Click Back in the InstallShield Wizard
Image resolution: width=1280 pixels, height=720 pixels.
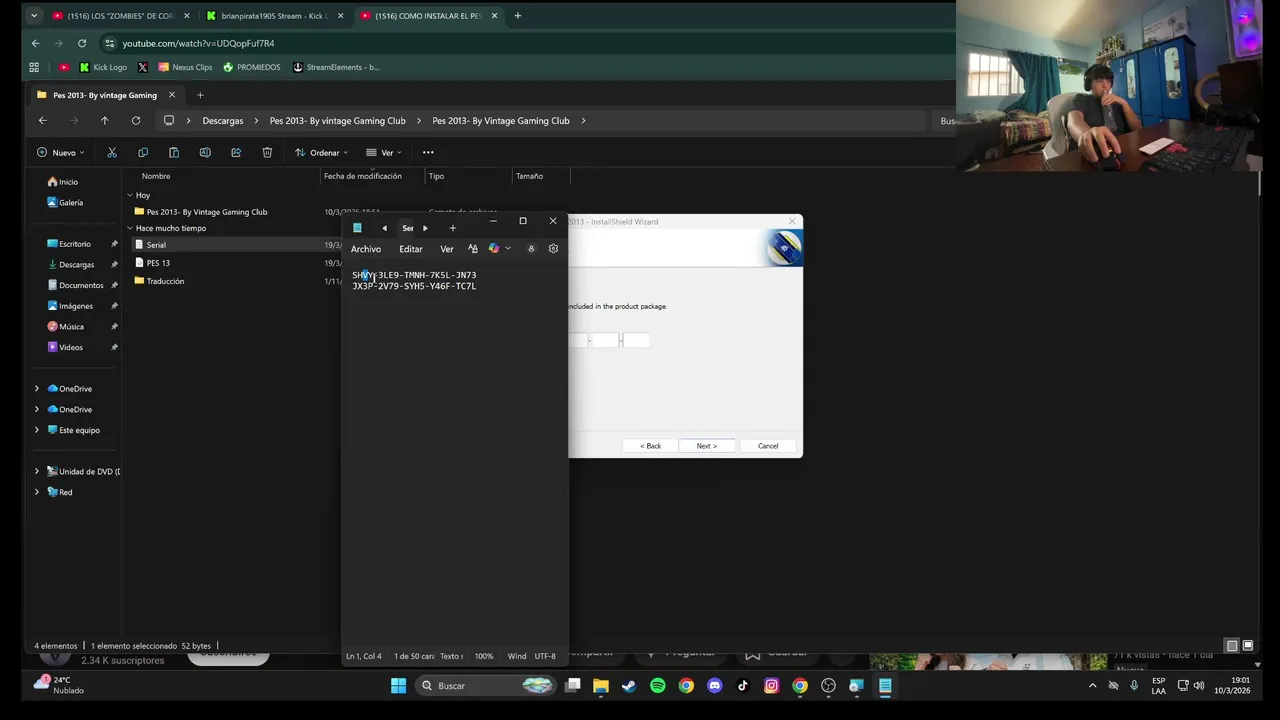651,446
